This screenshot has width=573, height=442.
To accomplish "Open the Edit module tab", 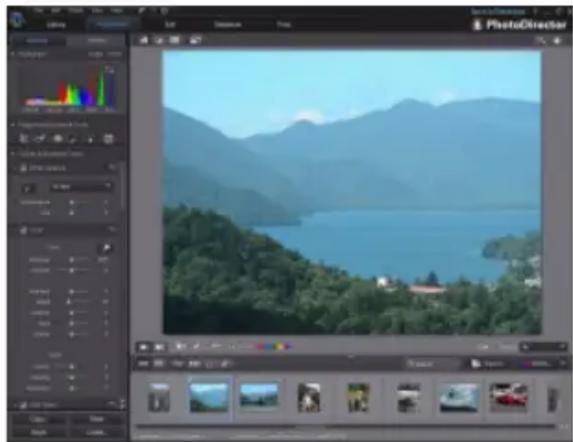I will tap(170, 24).
